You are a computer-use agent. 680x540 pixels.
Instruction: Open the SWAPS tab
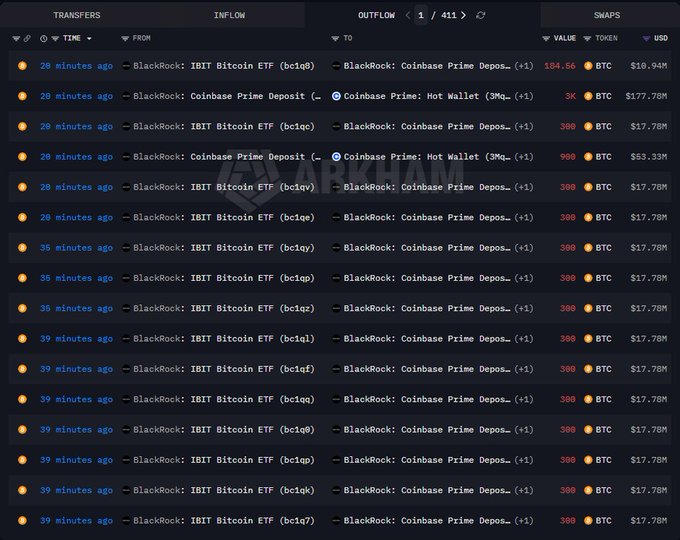click(x=607, y=15)
